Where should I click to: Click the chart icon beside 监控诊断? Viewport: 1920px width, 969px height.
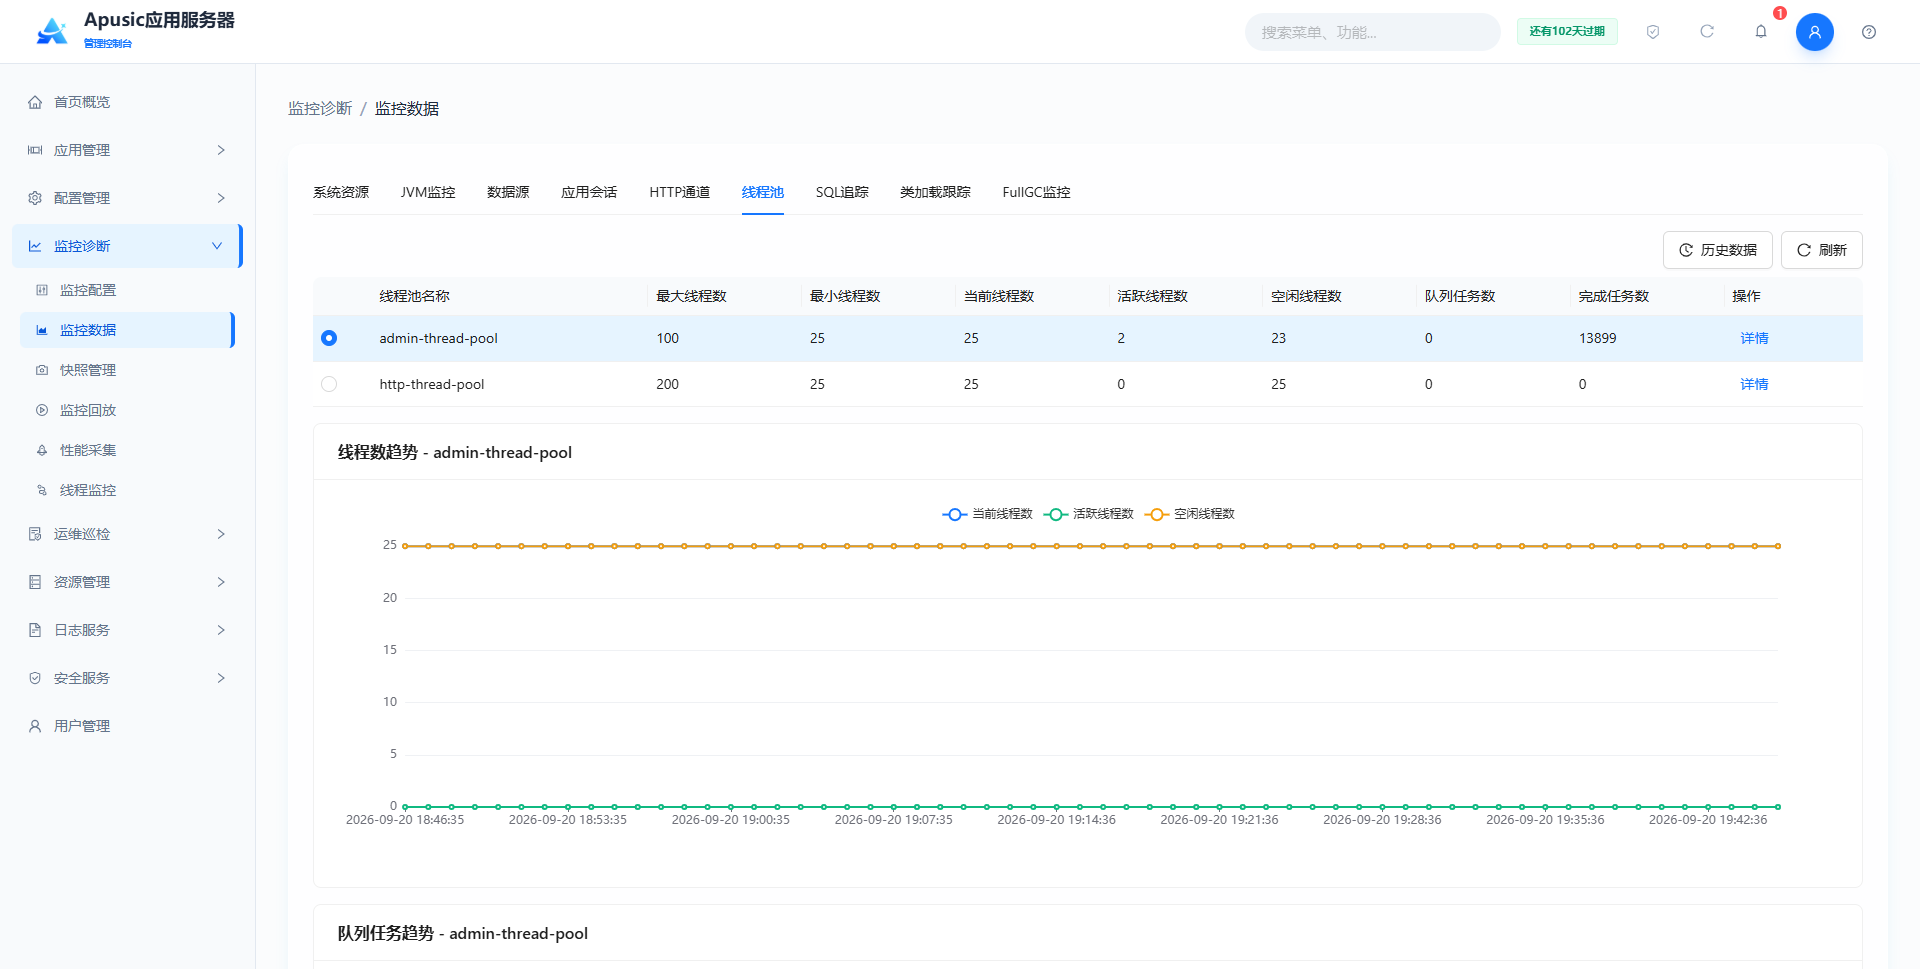[x=35, y=246]
